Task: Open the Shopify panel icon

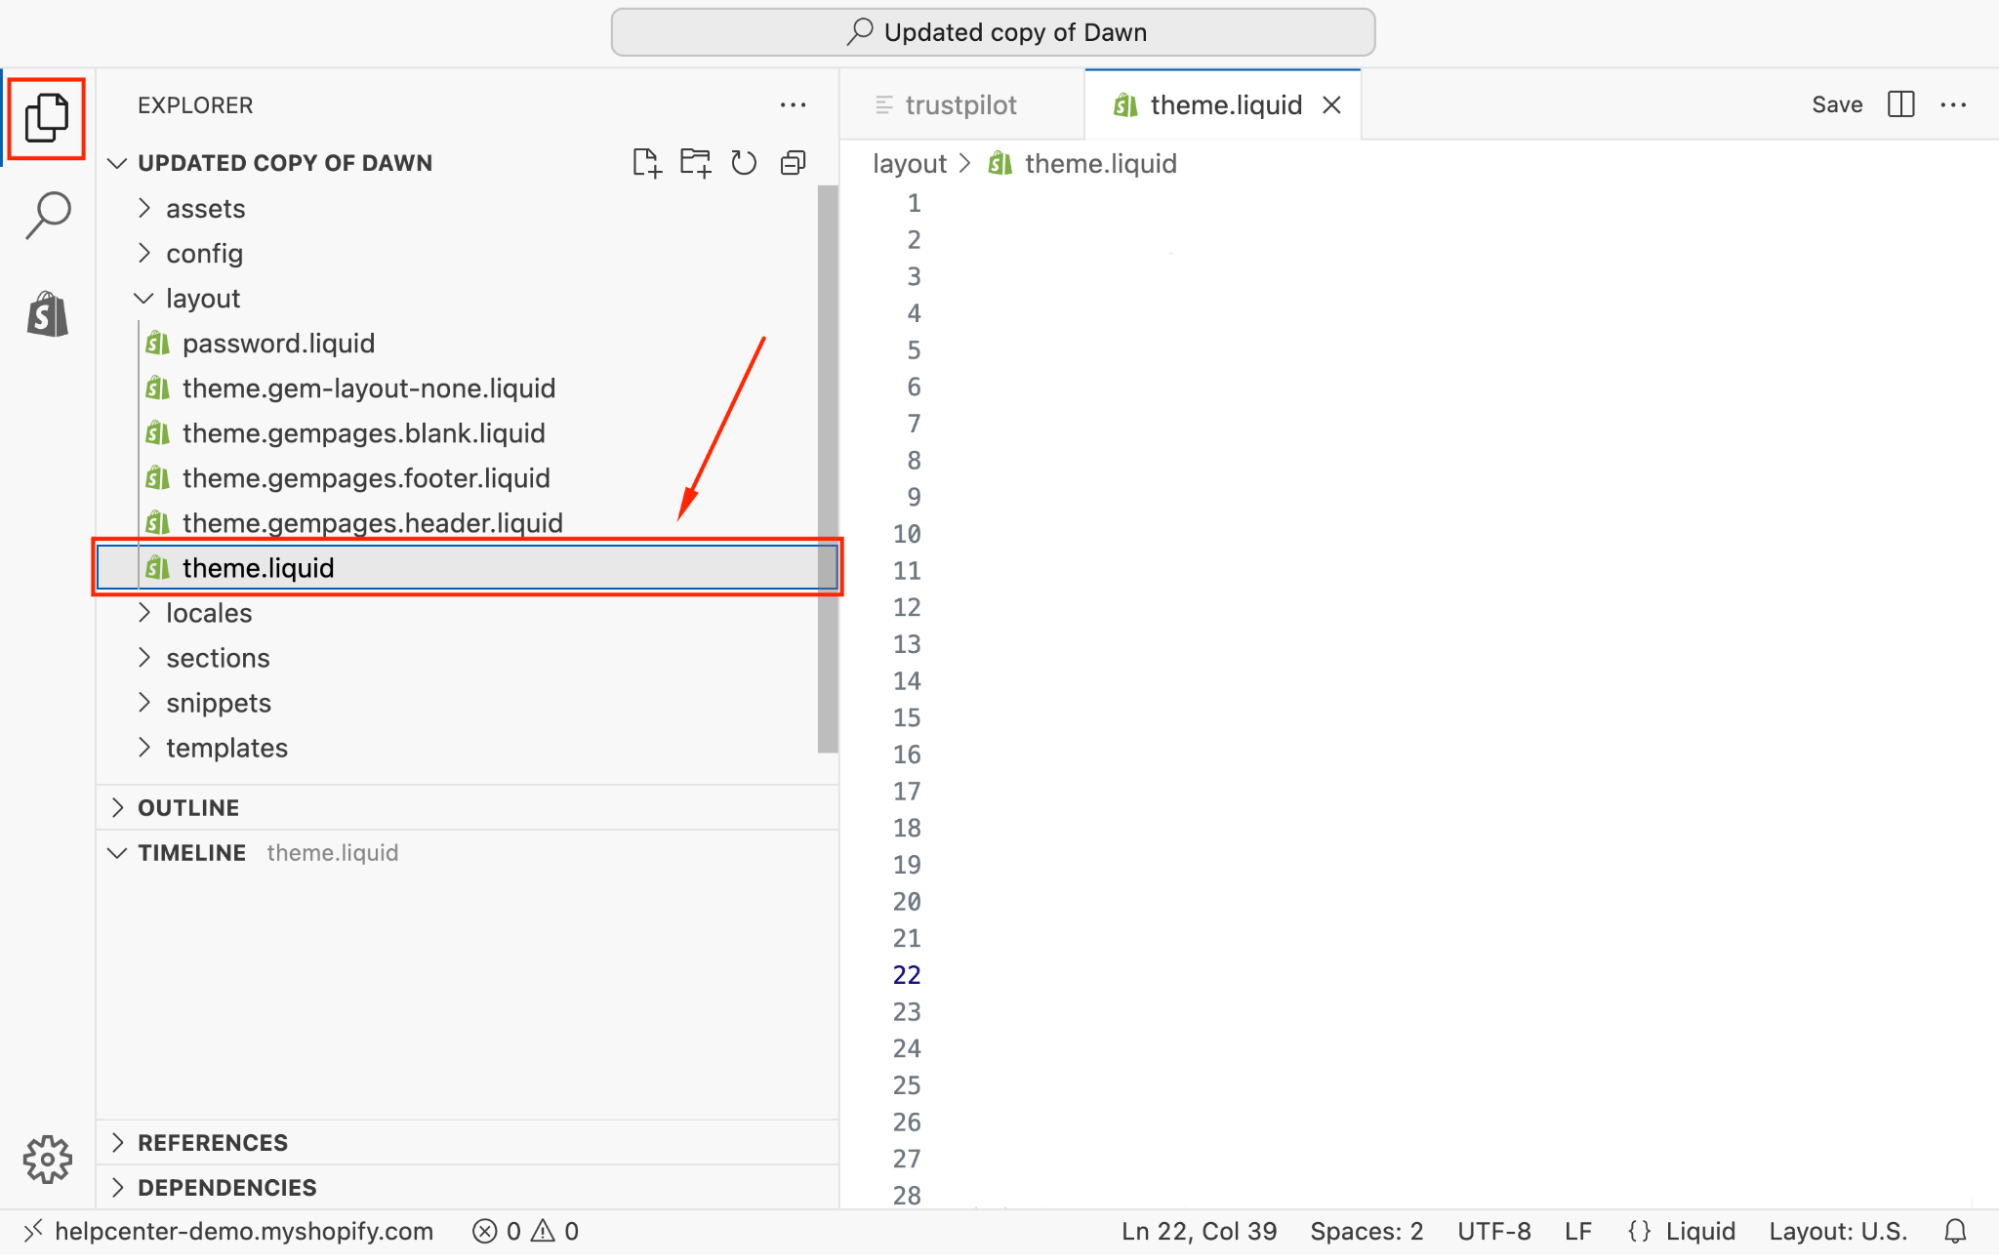Action: coord(47,314)
